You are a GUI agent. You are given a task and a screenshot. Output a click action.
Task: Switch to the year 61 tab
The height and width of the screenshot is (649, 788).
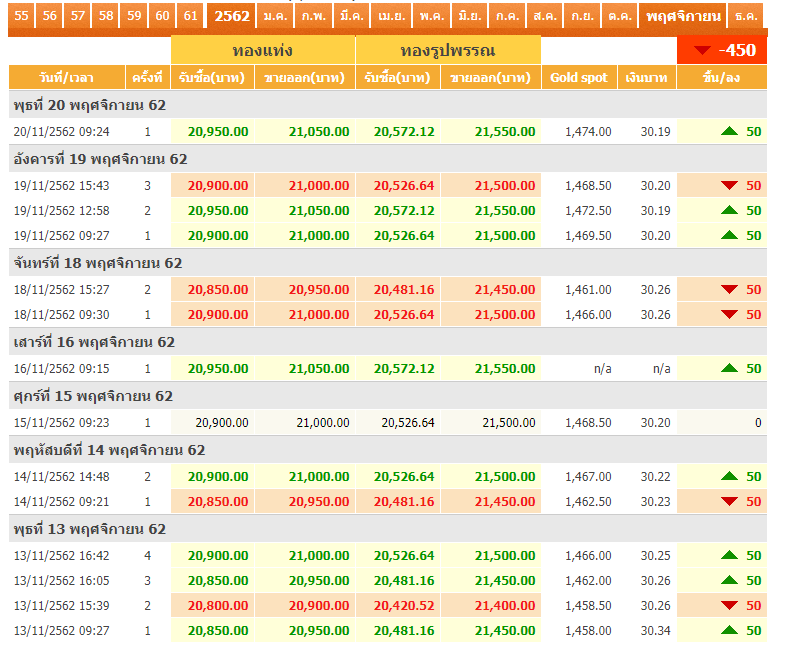[x=190, y=16]
